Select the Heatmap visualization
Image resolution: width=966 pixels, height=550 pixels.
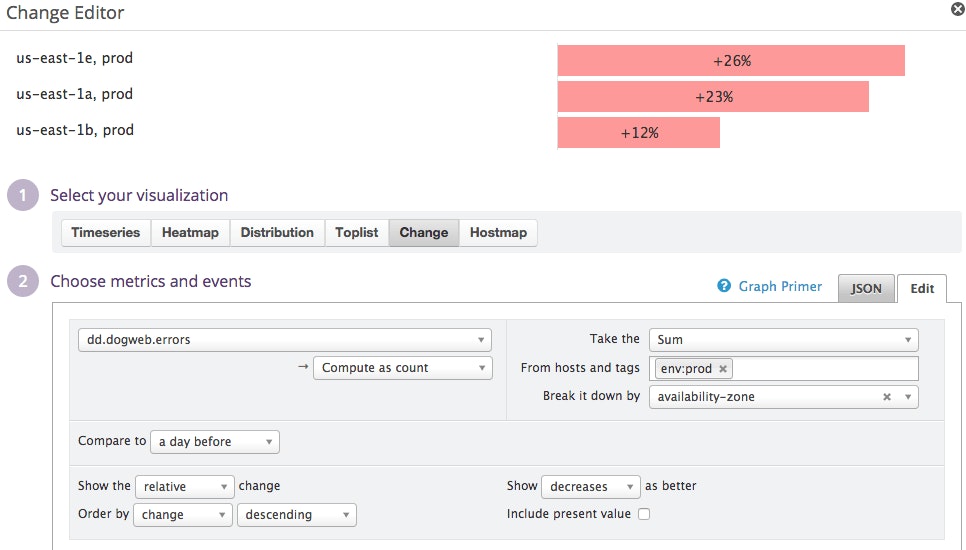[190, 233]
